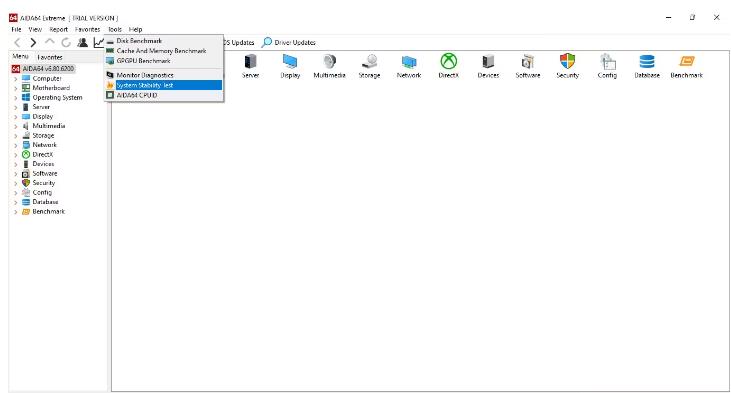731x393 pixels.
Task: Open the Software icon in main pane
Action: [528, 61]
